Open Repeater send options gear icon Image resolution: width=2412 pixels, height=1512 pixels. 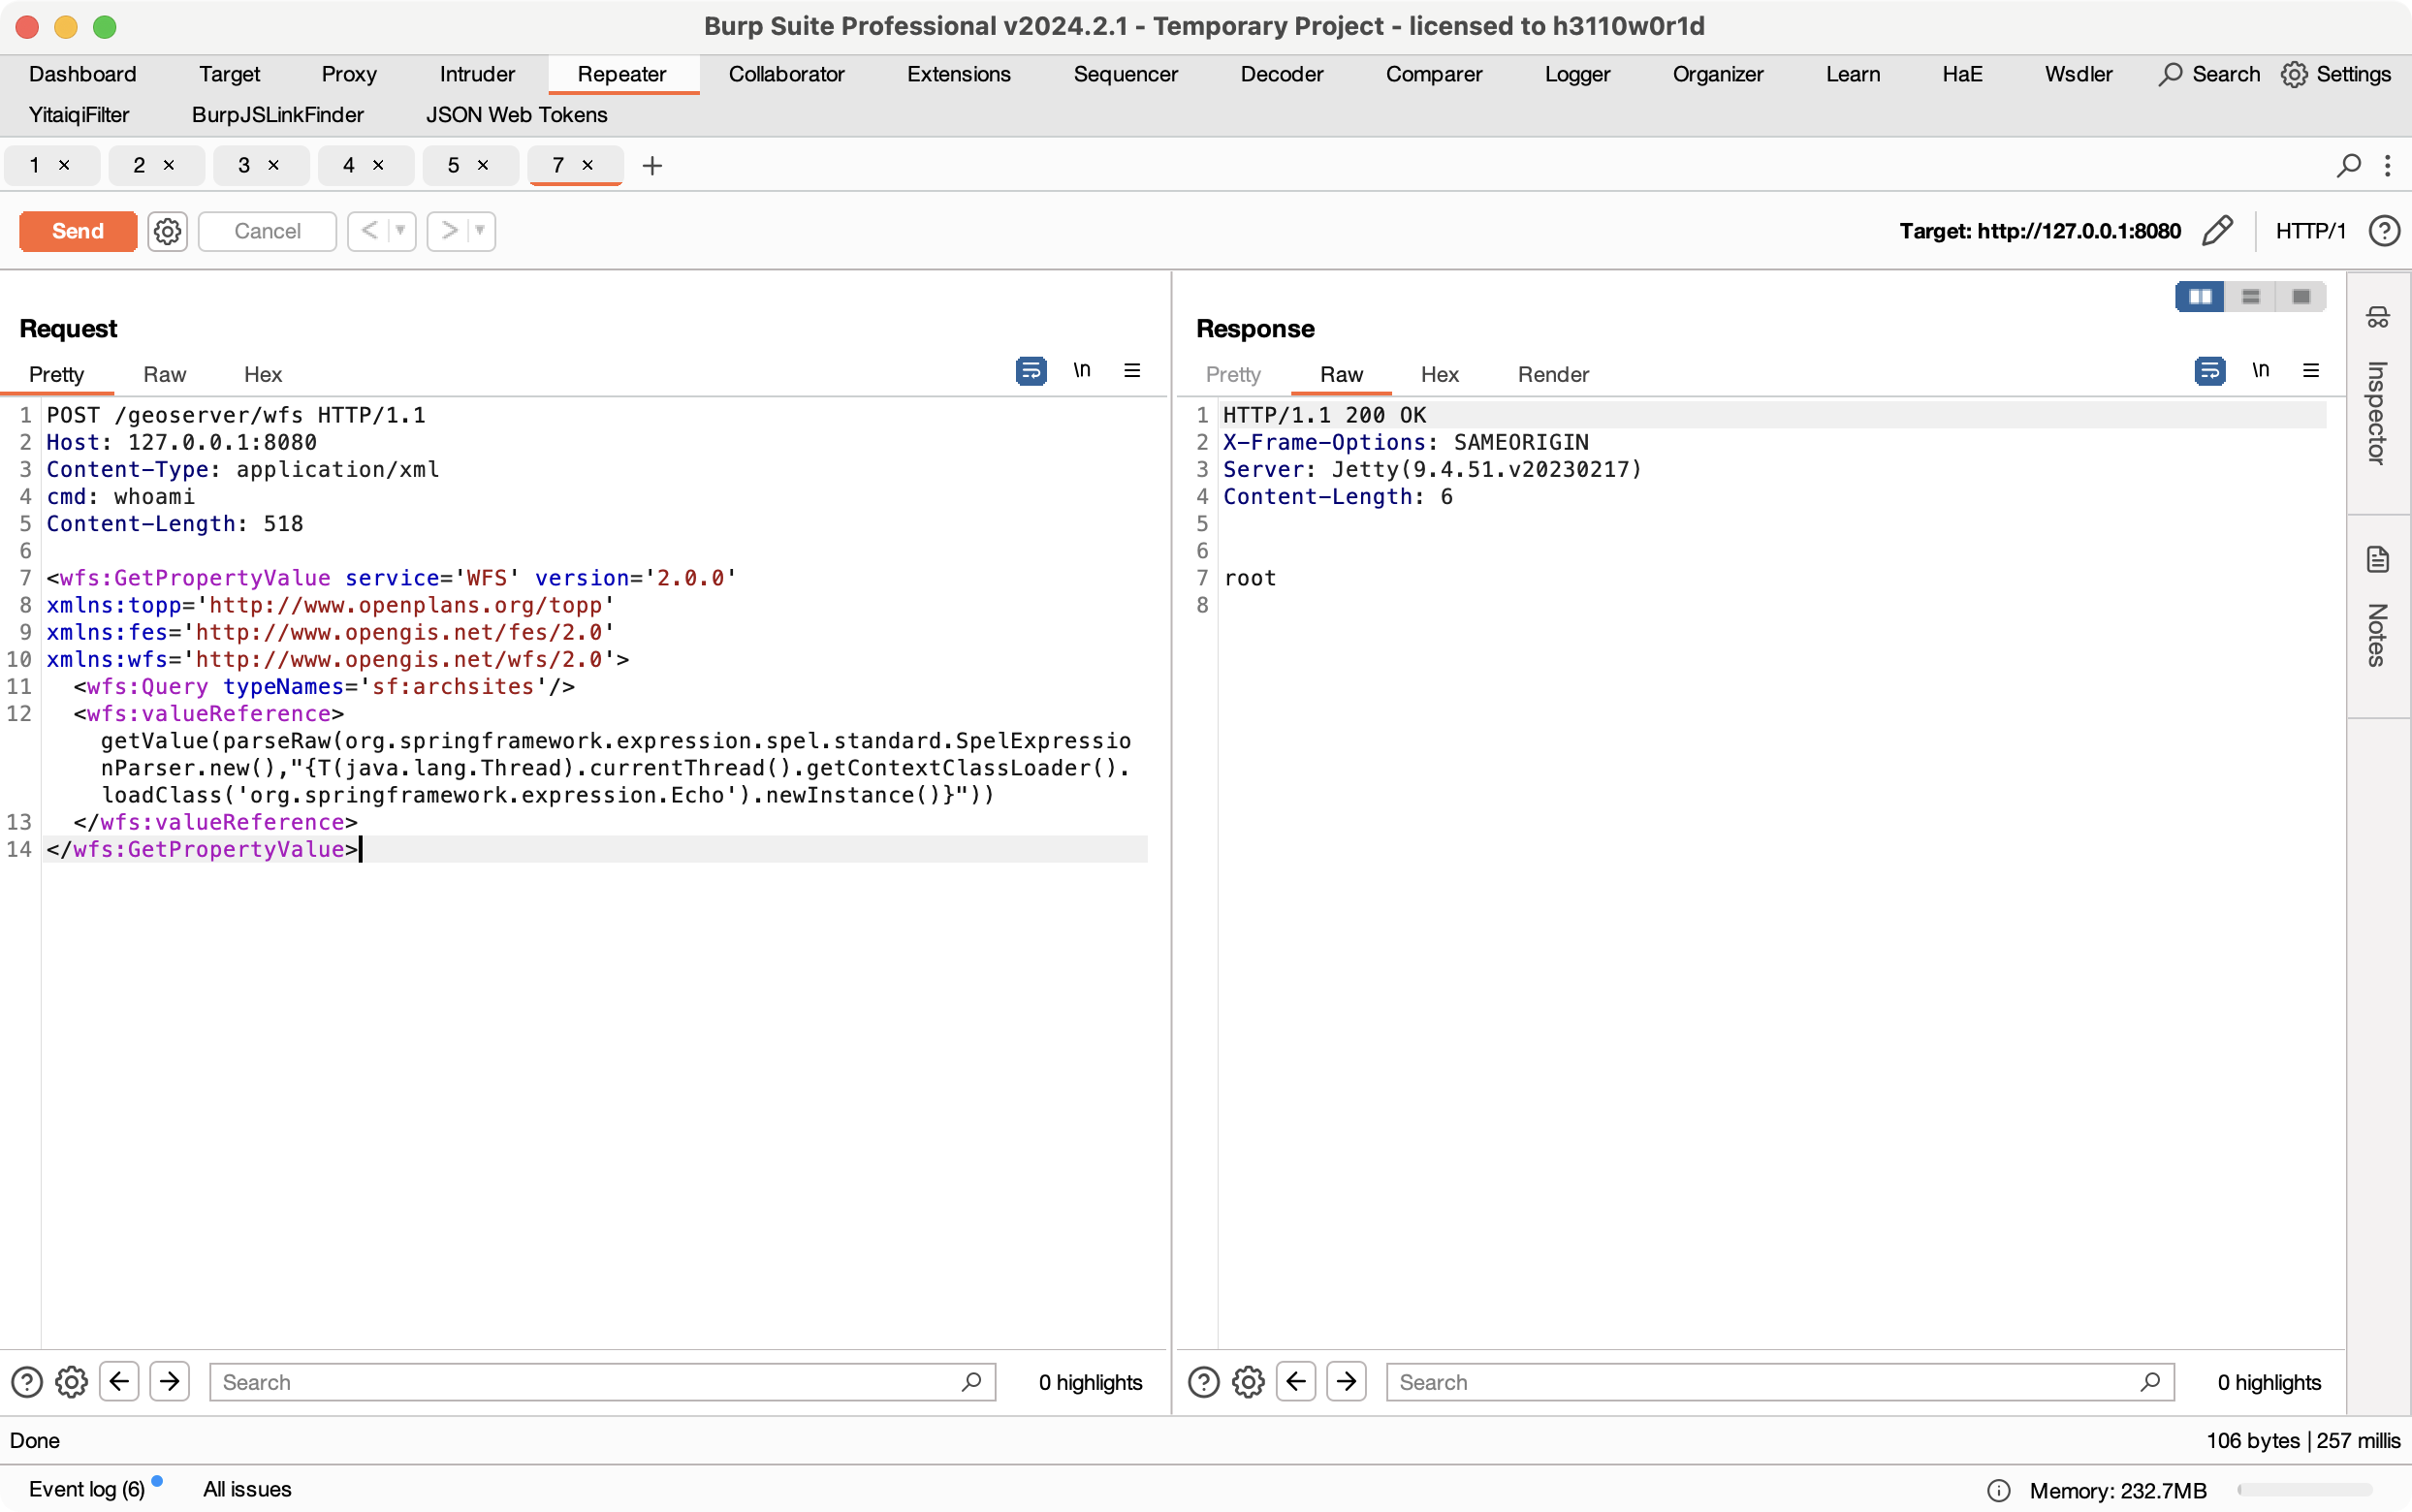click(x=167, y=231)
